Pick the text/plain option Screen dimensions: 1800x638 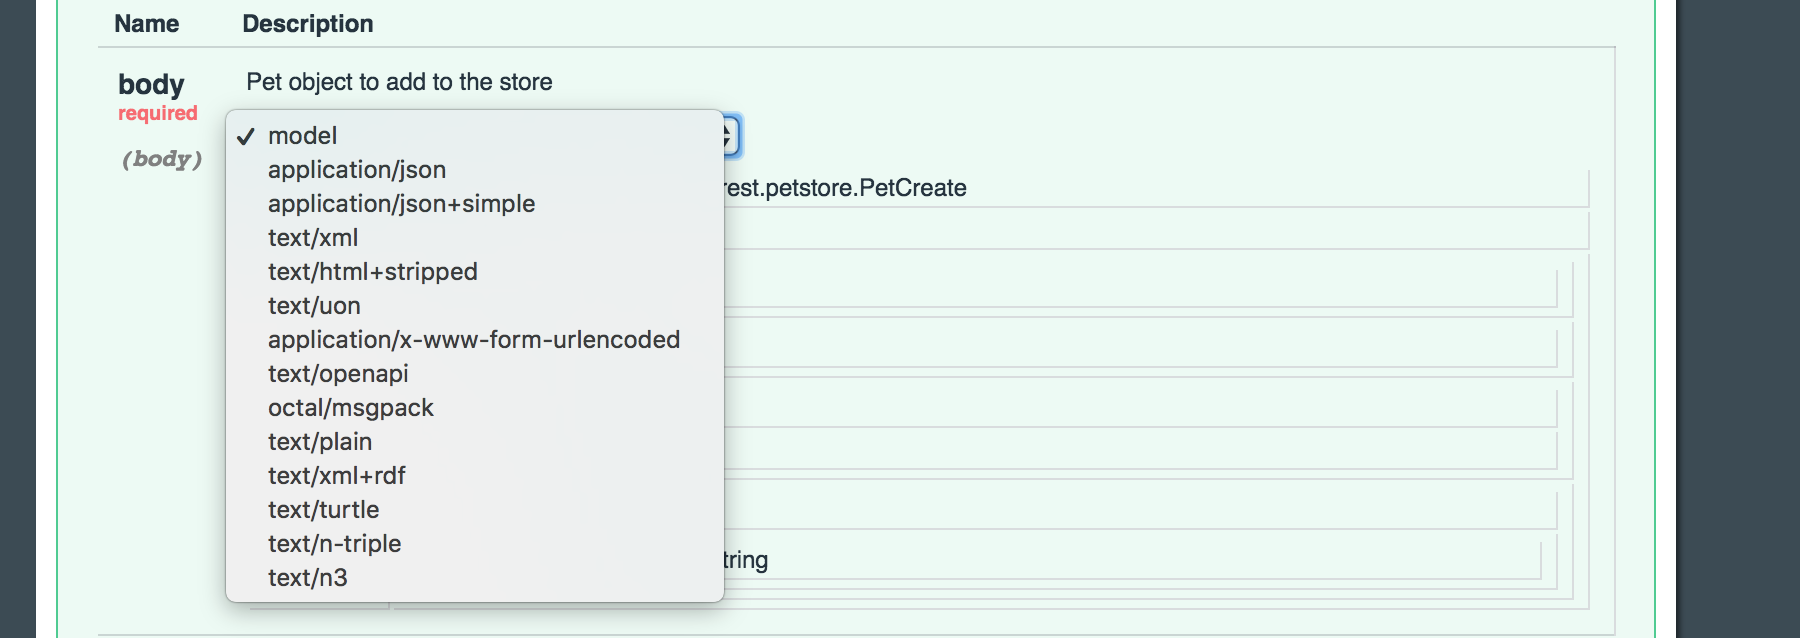tap(320, 442)
